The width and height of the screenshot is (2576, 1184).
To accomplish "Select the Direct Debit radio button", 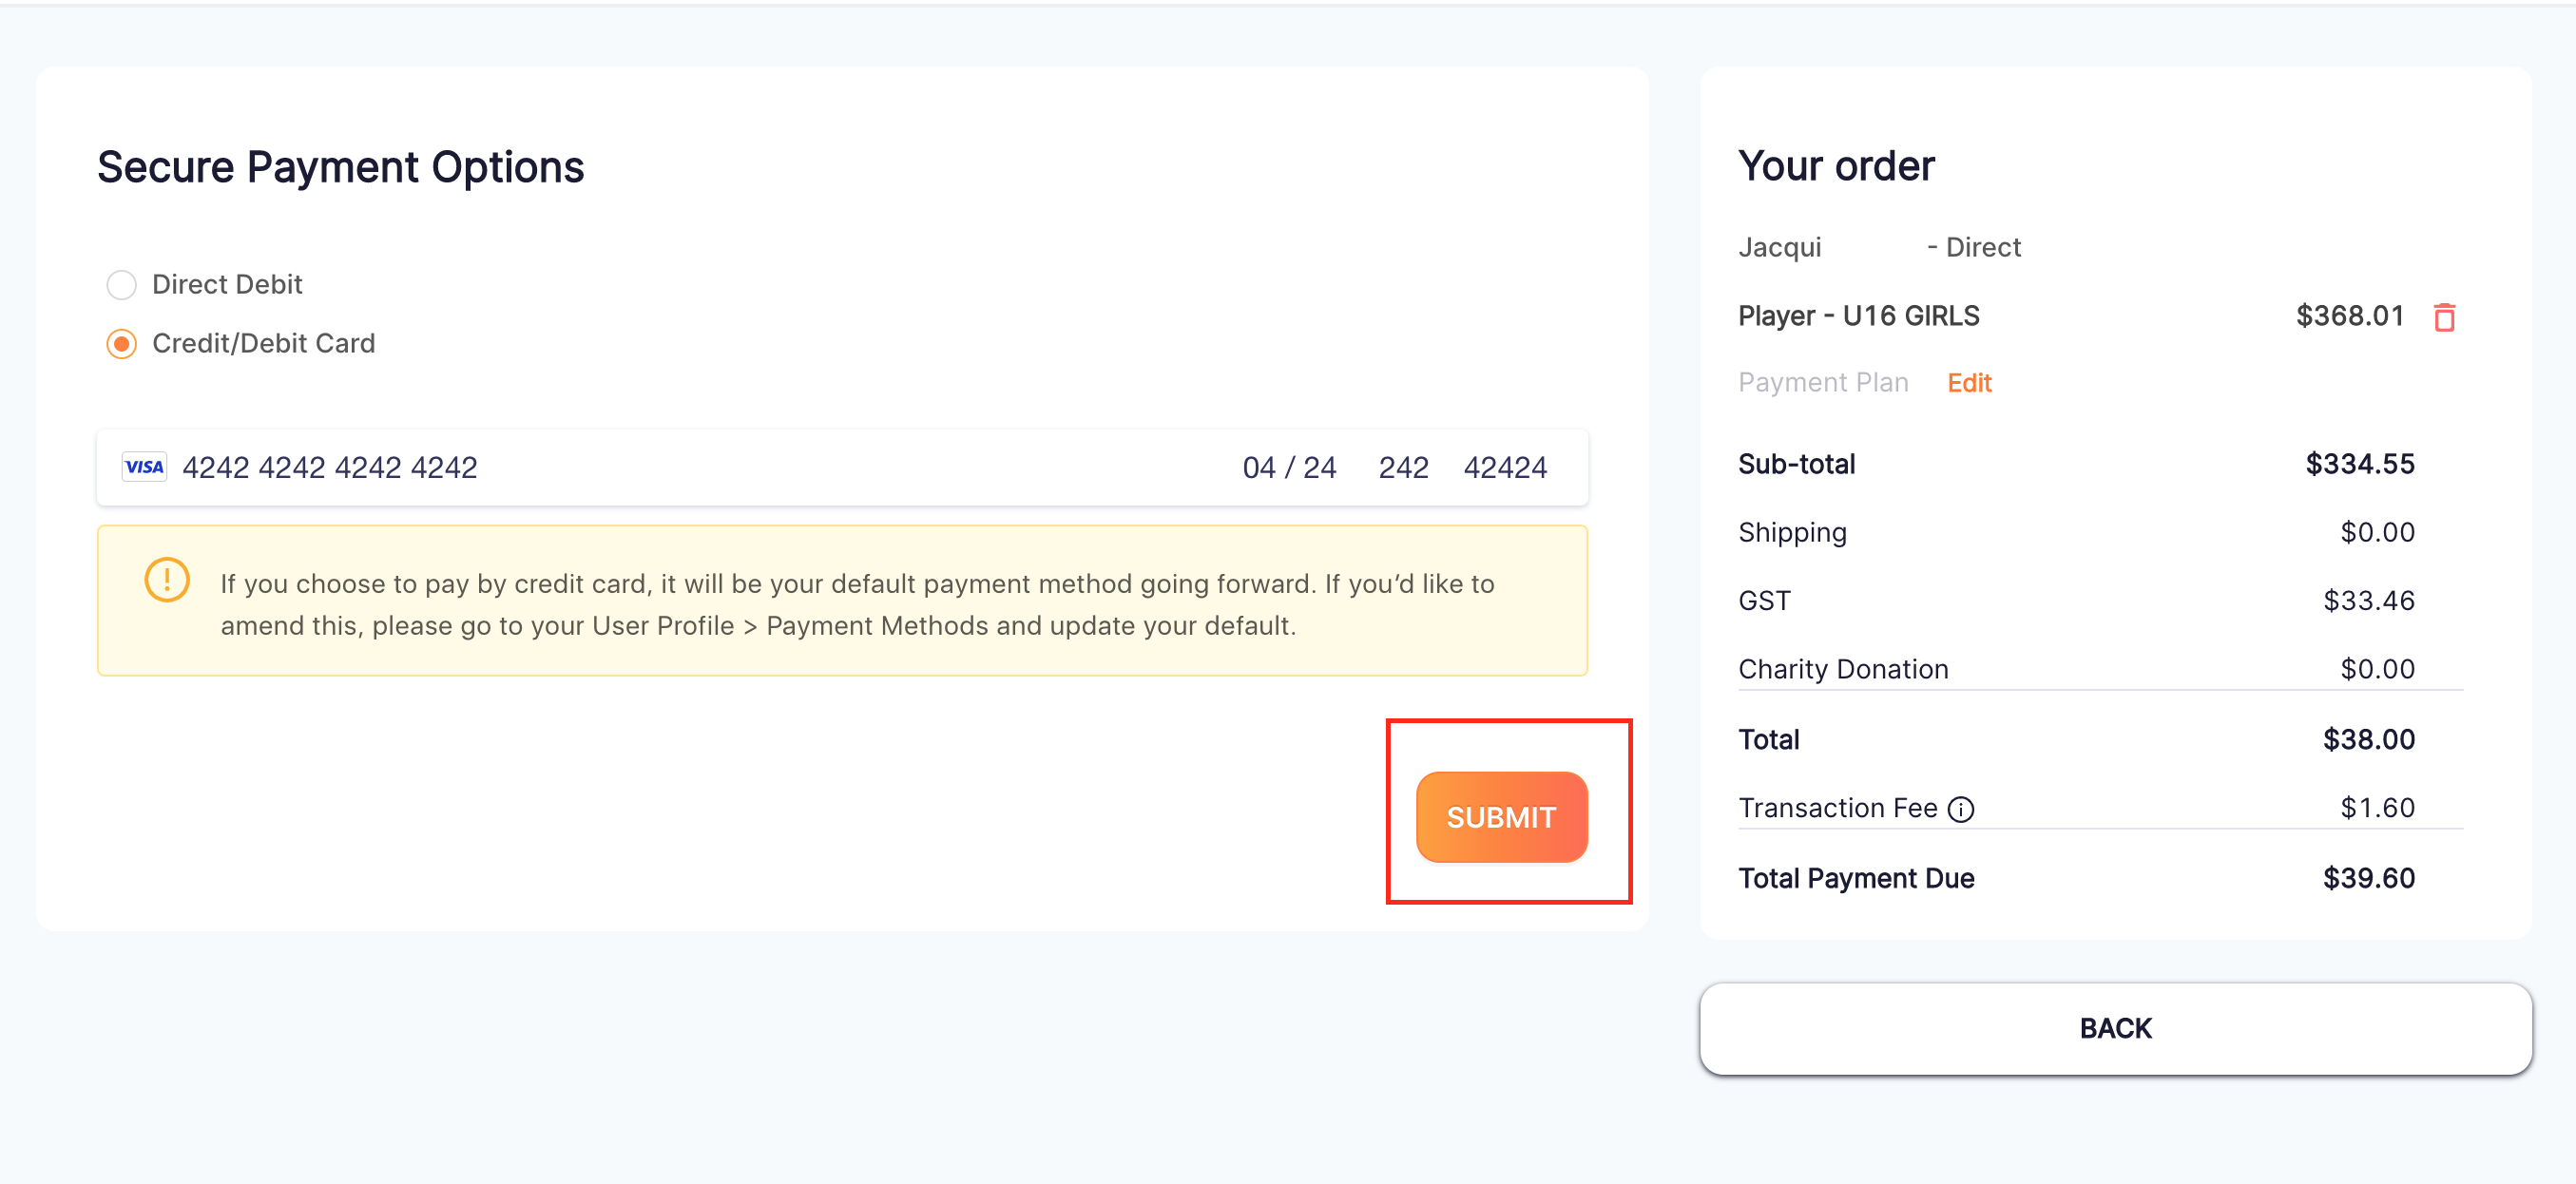I will click(121, 285).
